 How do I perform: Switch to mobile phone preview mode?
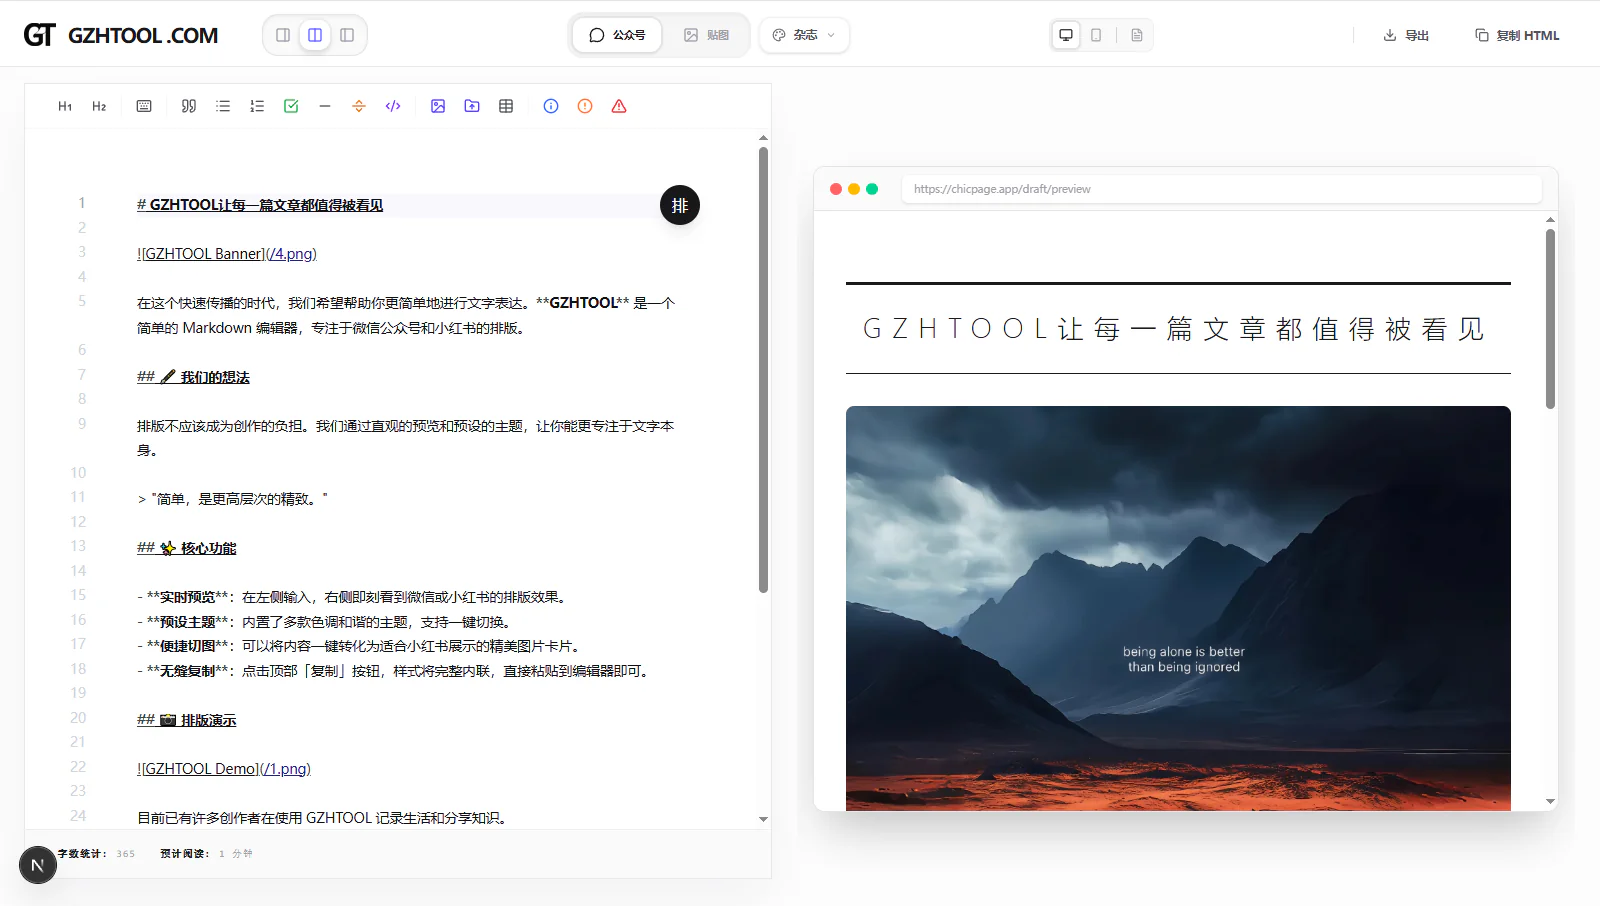(1096, 35)
